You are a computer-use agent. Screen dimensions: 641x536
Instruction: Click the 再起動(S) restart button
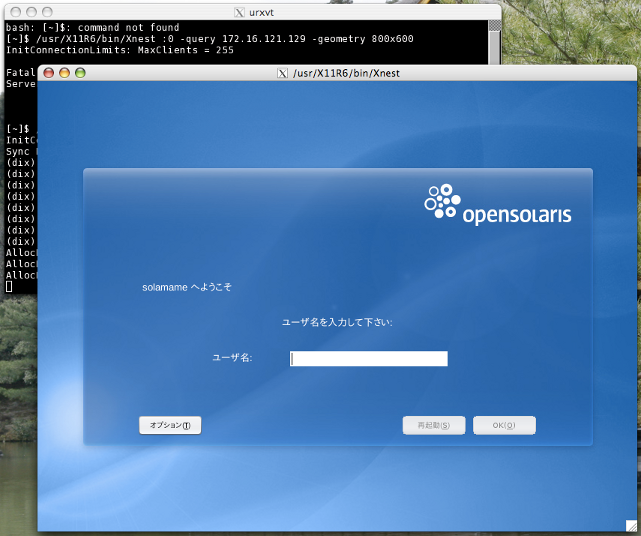[x=434, y=425]
